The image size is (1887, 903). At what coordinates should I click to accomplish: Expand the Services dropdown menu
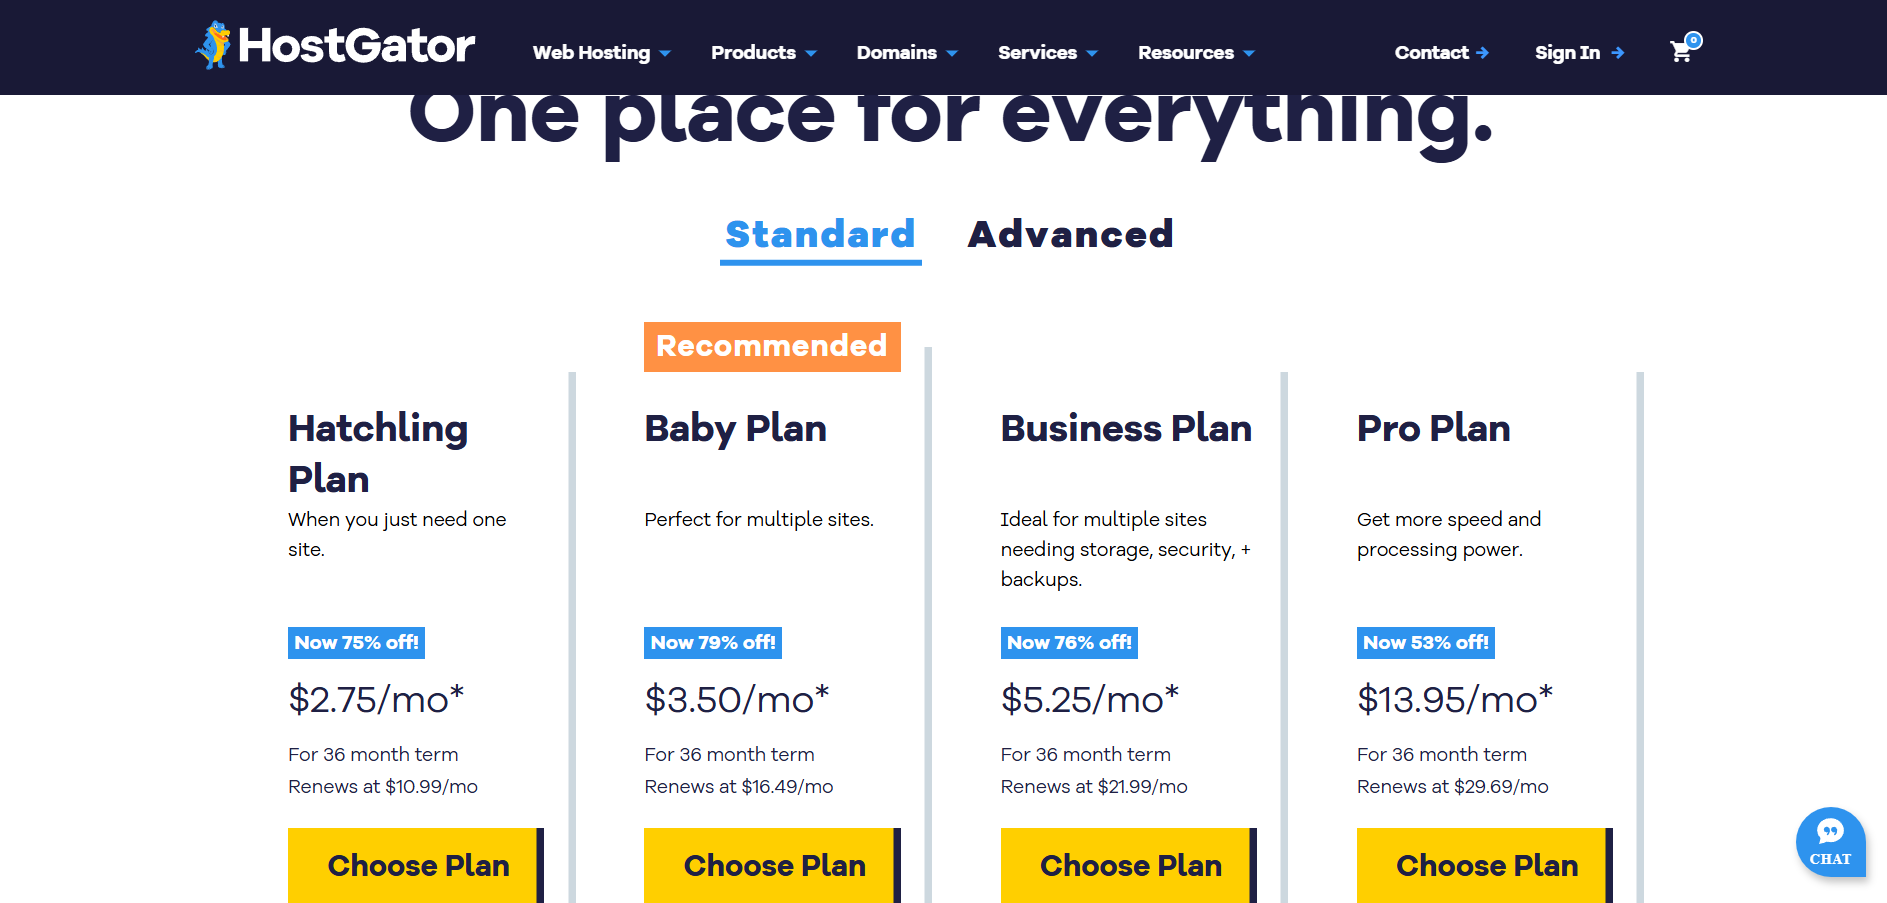coord(1047,53)
